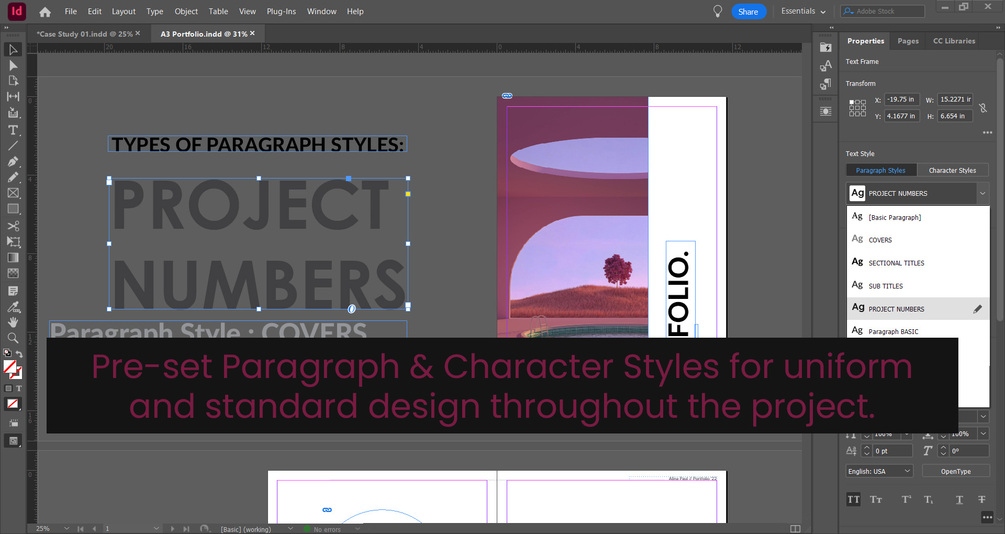Viewport: 1005px width, 534px height.
Task: Select the Note tool
Action: click(13, 291)
